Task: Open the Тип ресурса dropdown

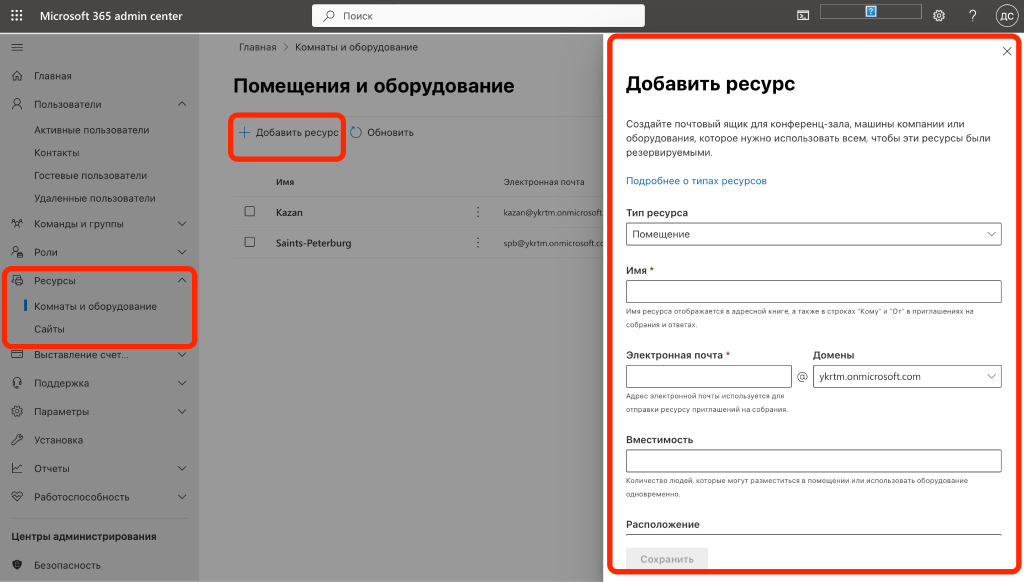Action: [813, 234]
